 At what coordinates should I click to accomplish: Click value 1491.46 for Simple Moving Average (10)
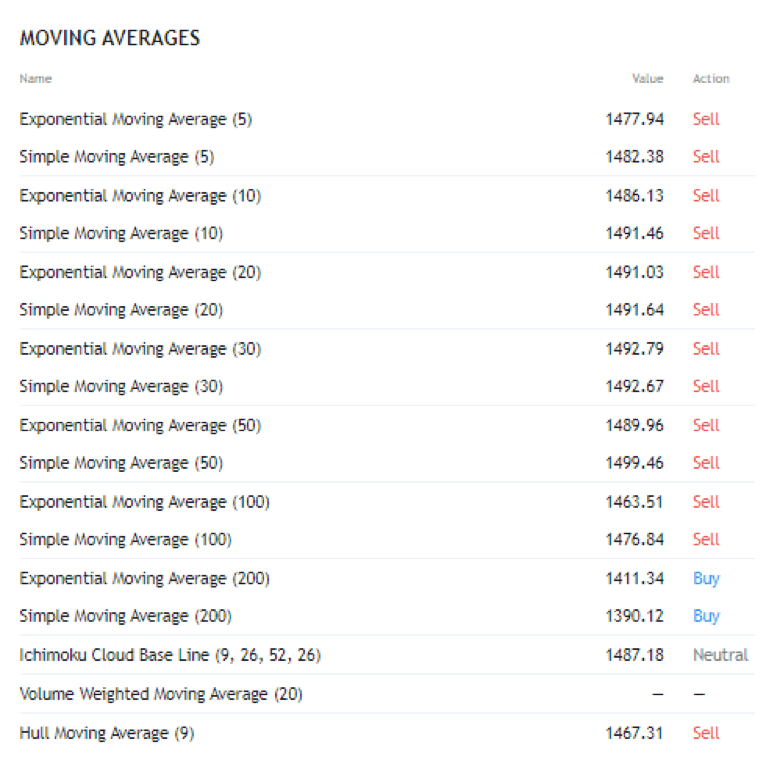[634, 234]
